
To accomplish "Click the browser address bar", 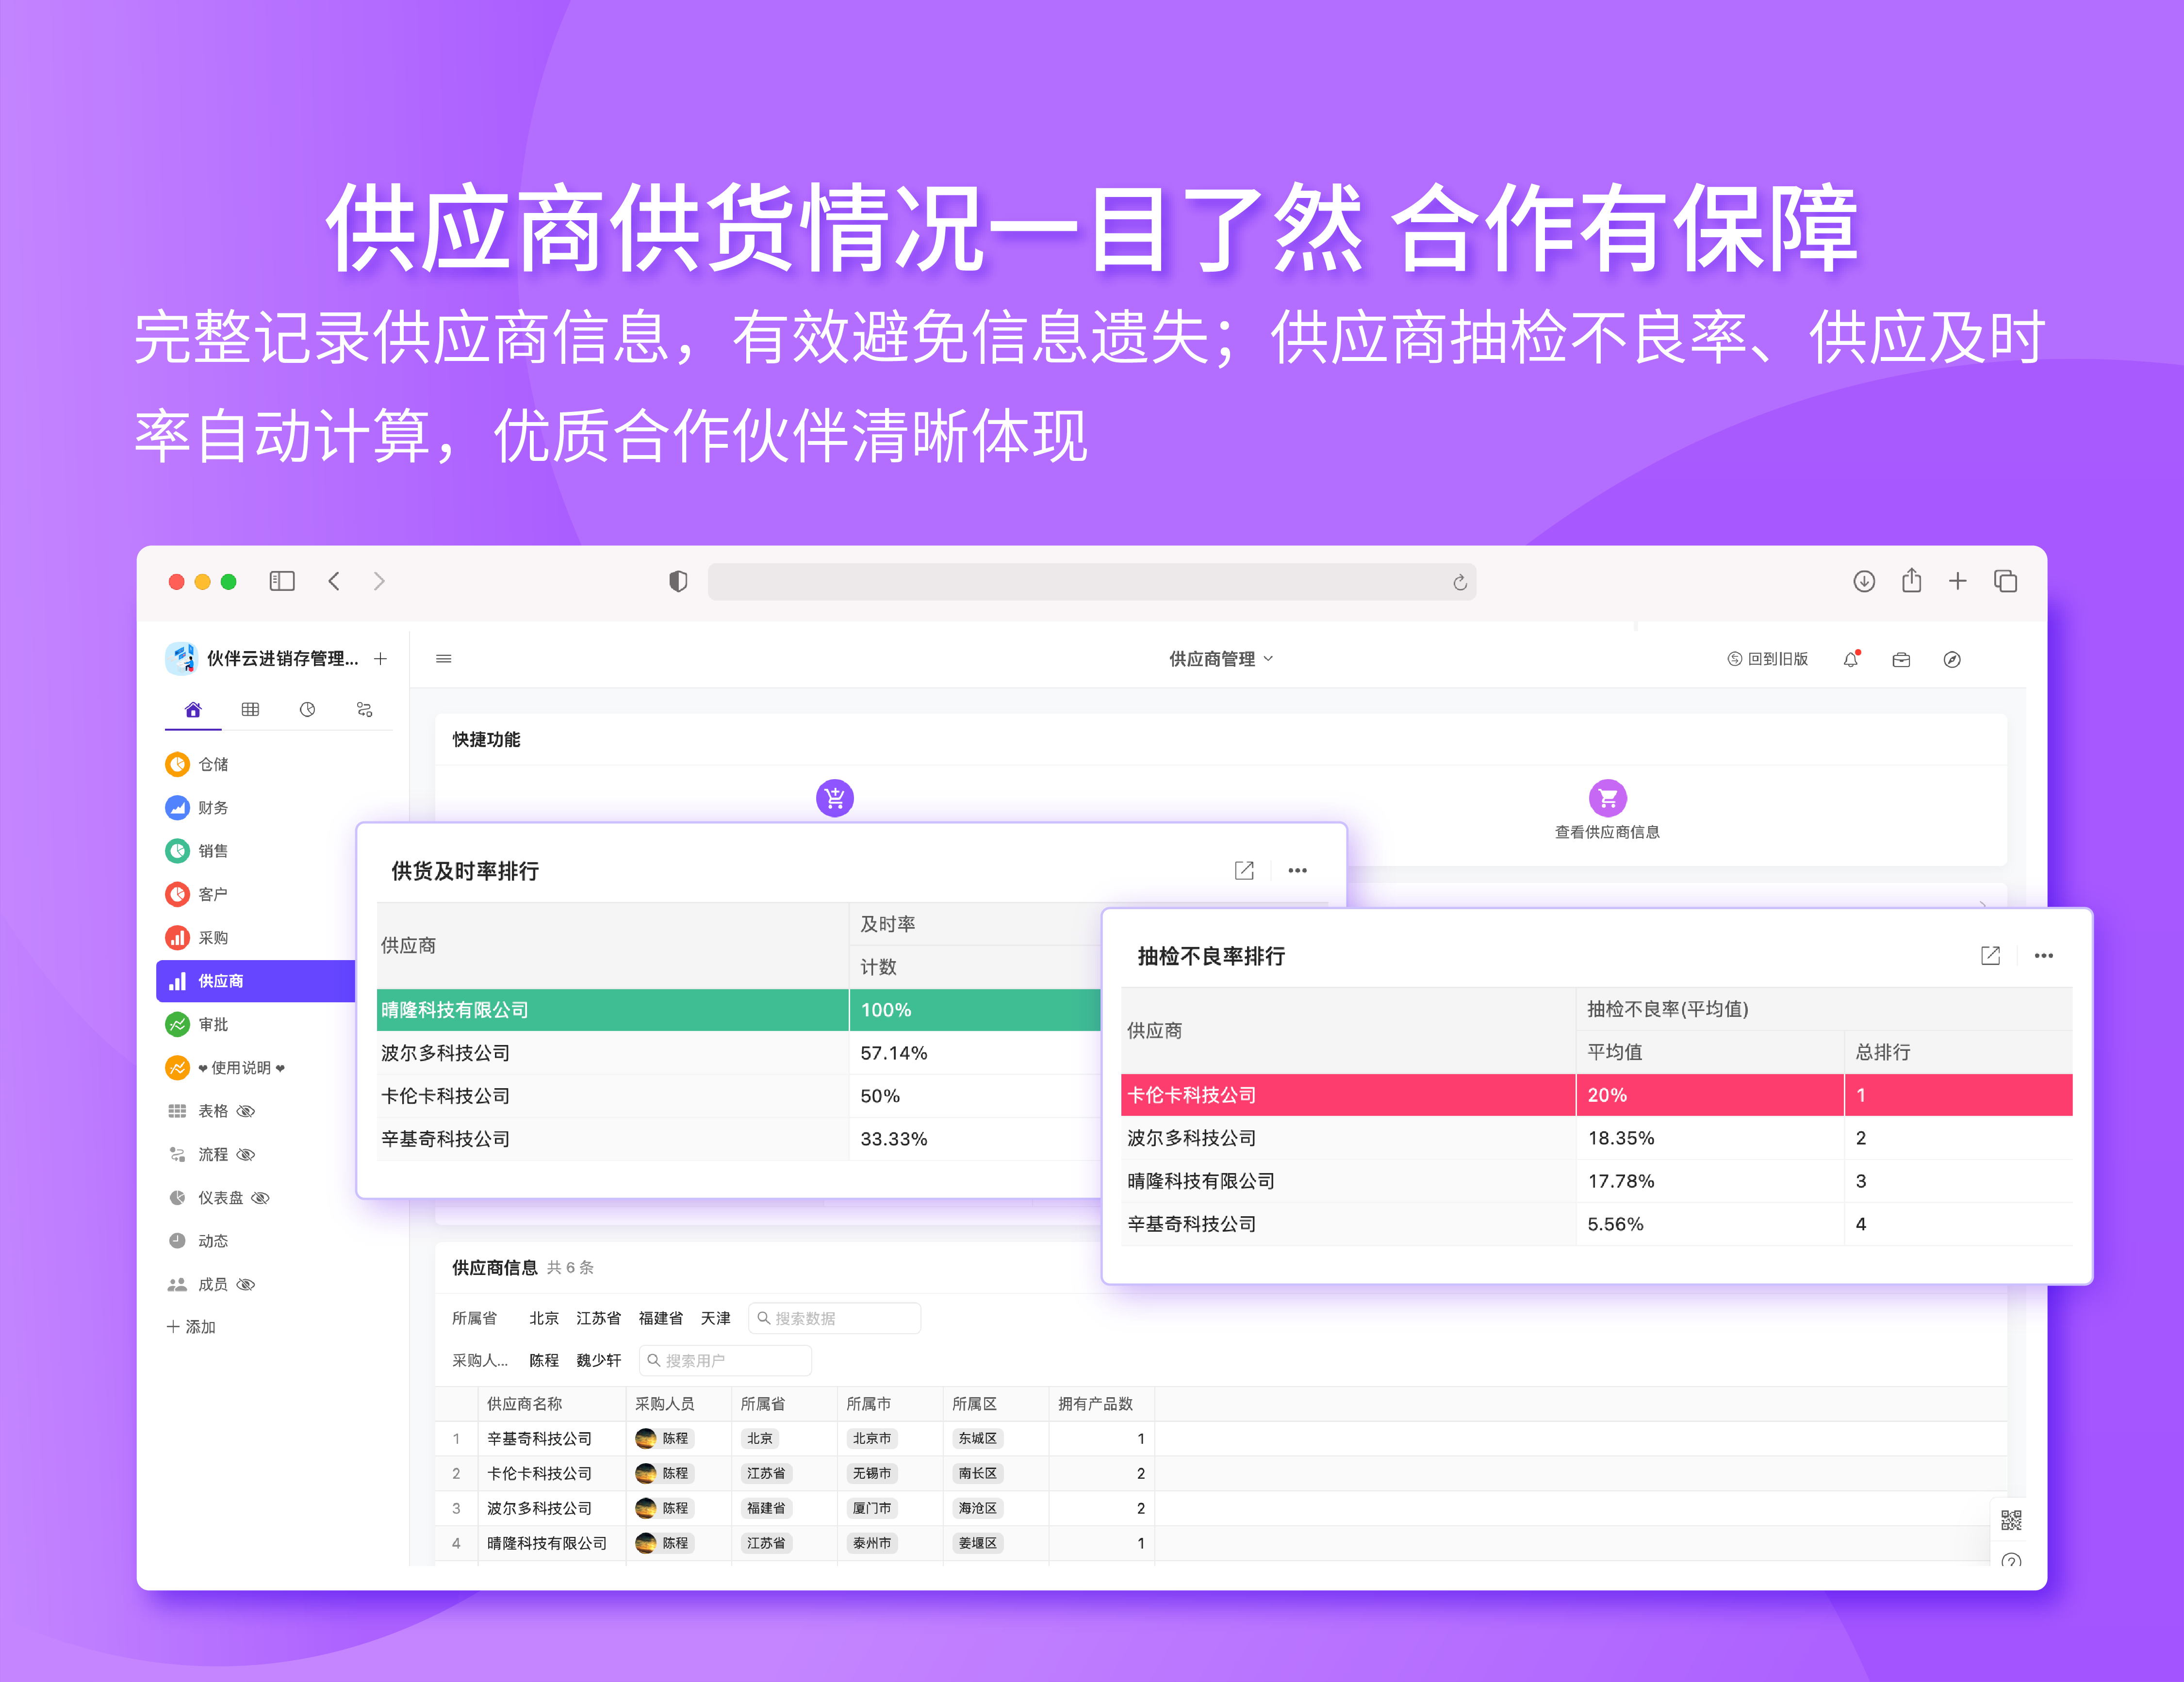I will click(1092, 582).
